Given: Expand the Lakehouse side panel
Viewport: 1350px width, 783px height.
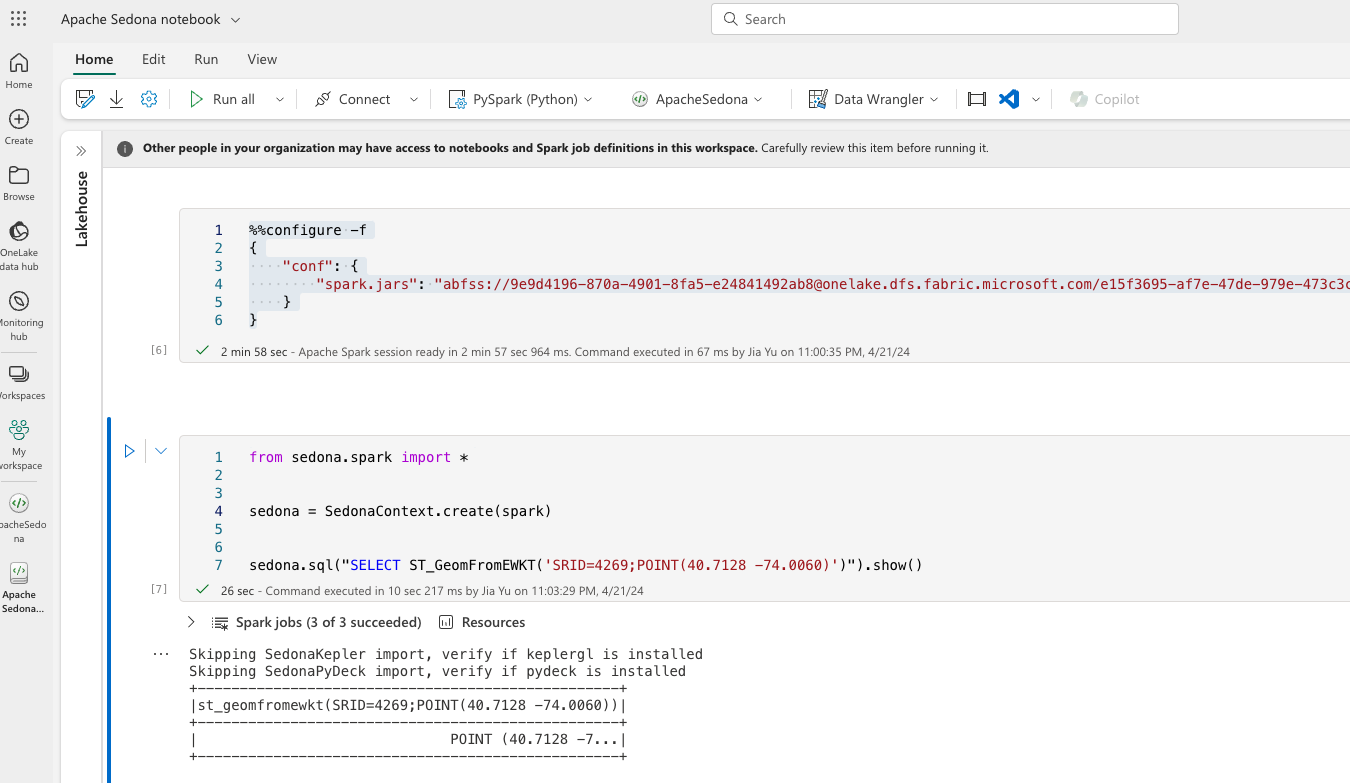Looking at the screenshot, I should pyautogui.click(x=81, y=151).
